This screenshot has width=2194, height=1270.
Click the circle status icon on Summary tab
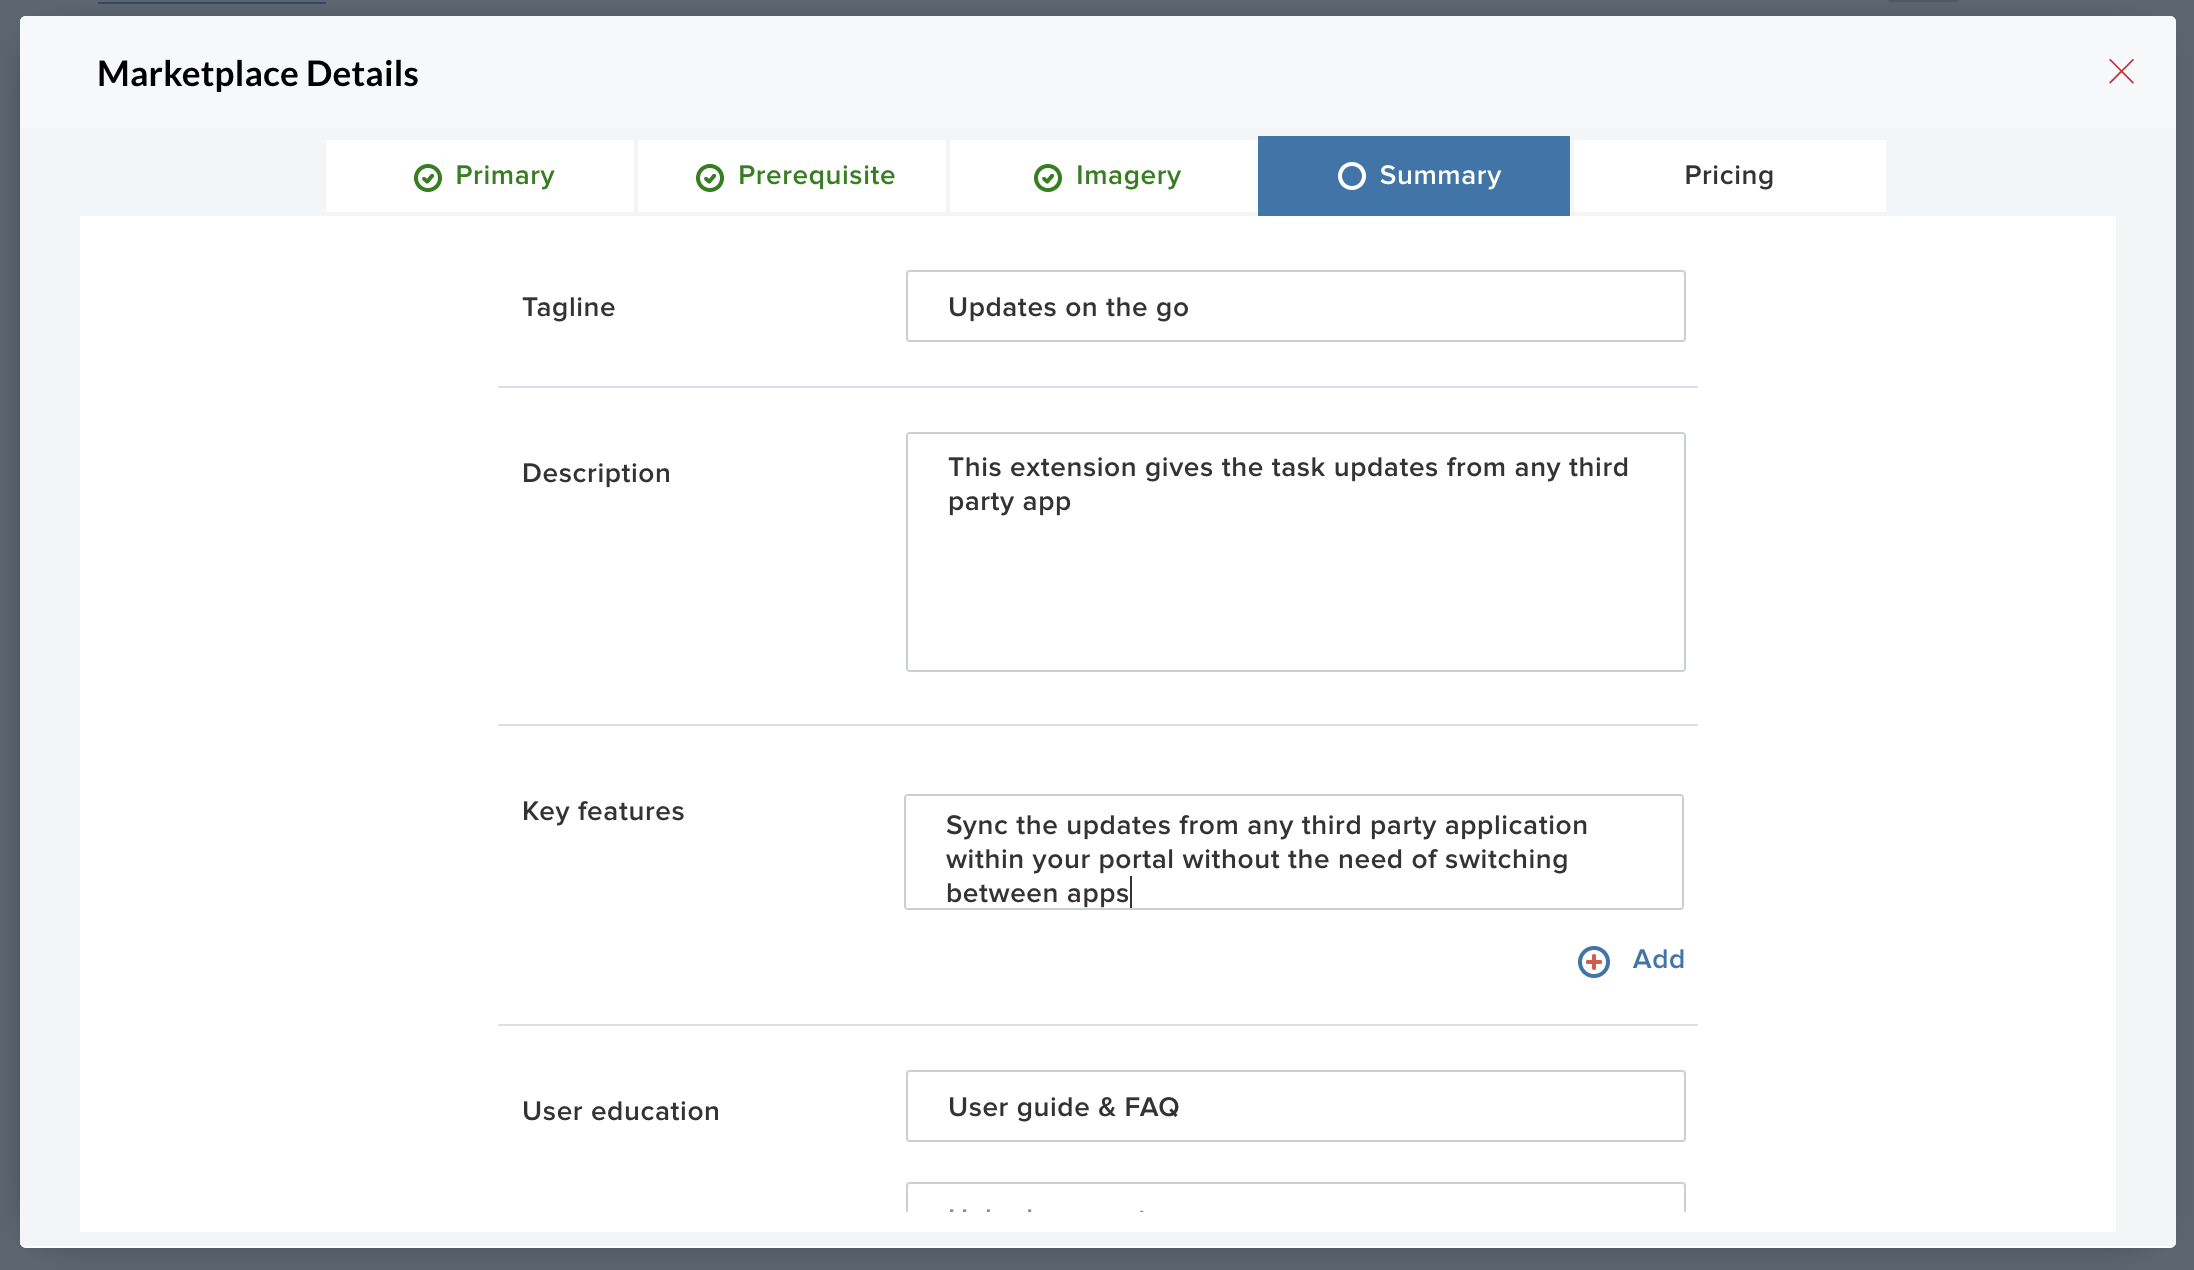pyautogui.click(x=1352, y=176)
